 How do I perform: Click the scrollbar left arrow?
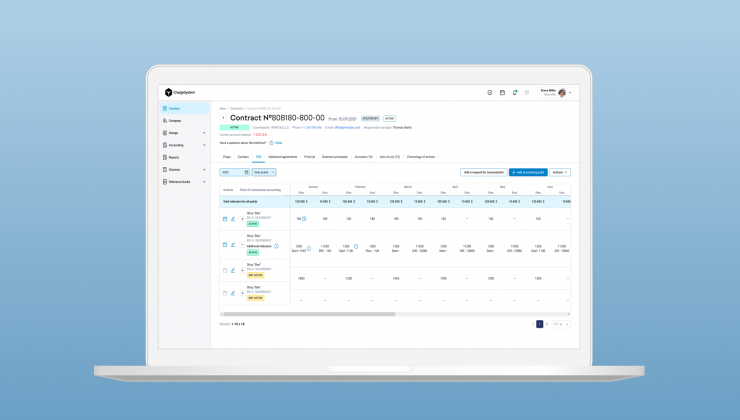point(221,314)
